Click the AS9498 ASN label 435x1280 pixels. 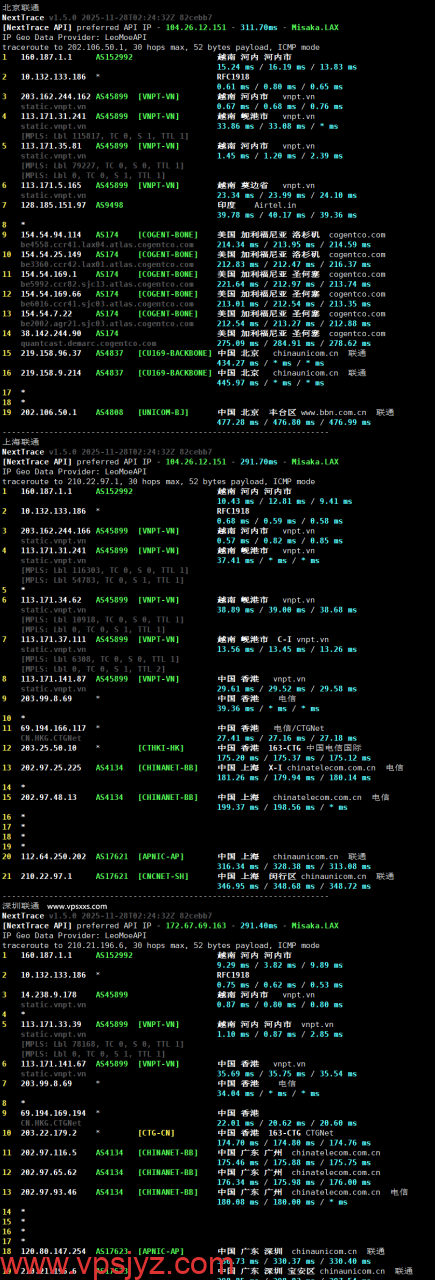coord(109,205)
